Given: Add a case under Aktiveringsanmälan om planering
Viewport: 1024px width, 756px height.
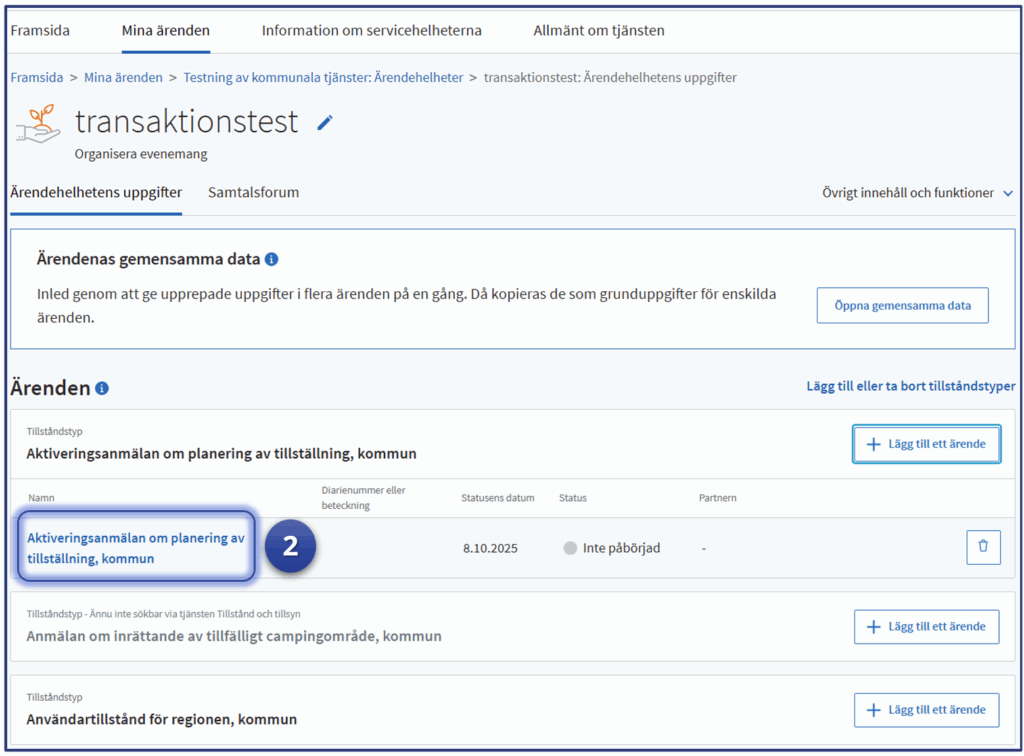Looking at the screenshot, I should click(x=926, y=444).
